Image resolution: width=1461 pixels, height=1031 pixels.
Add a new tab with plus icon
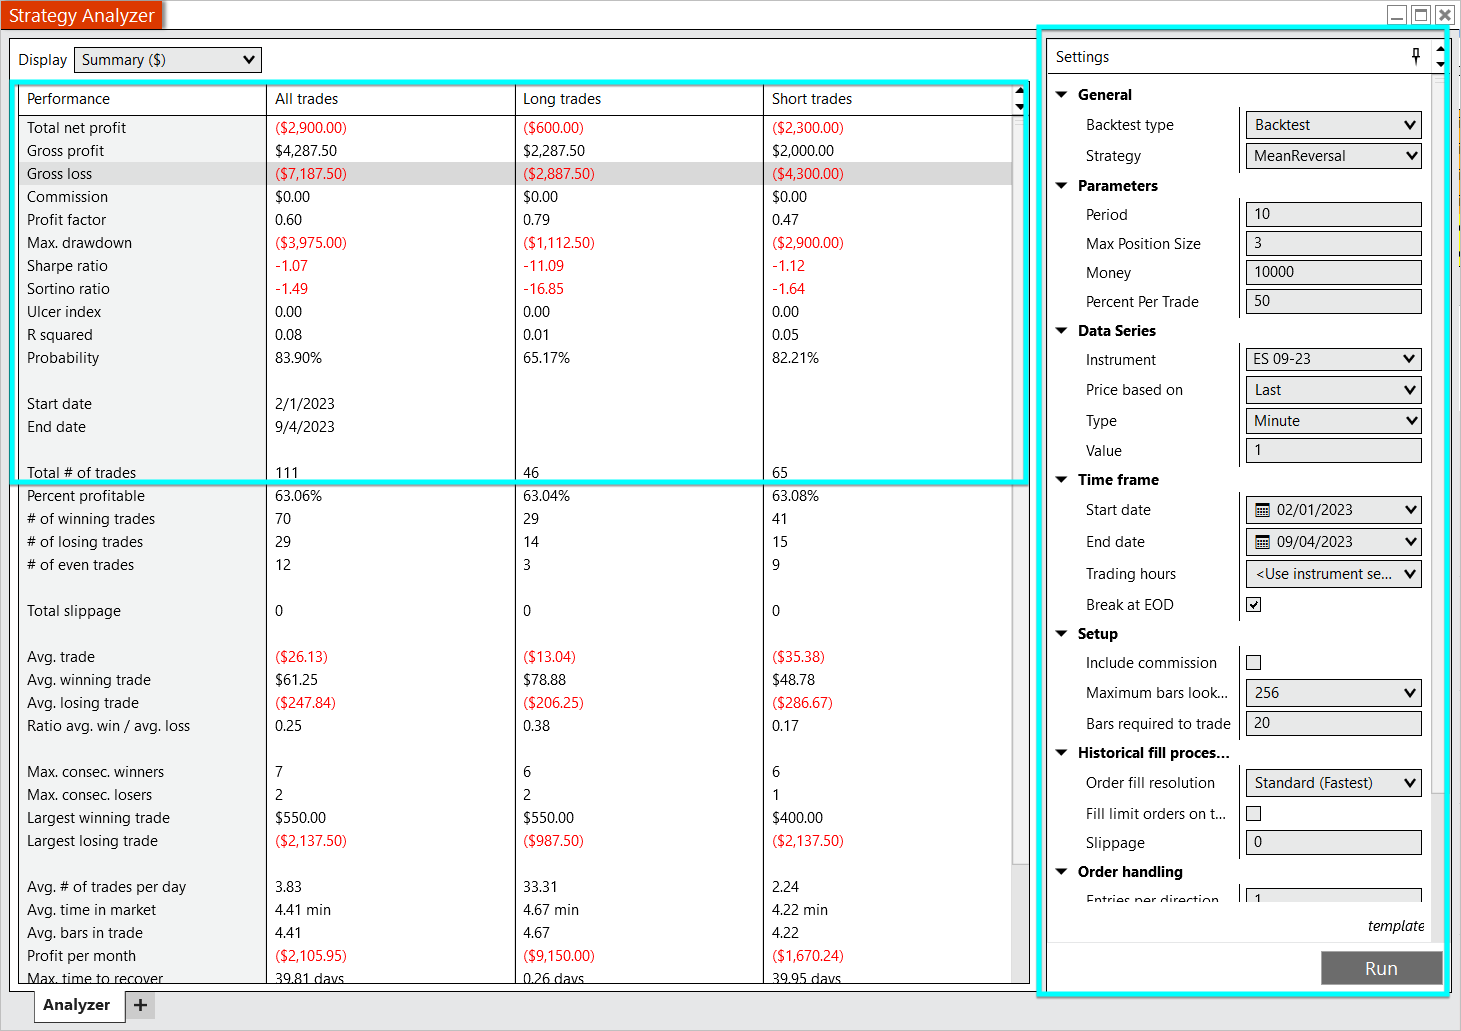[140, 1005]
